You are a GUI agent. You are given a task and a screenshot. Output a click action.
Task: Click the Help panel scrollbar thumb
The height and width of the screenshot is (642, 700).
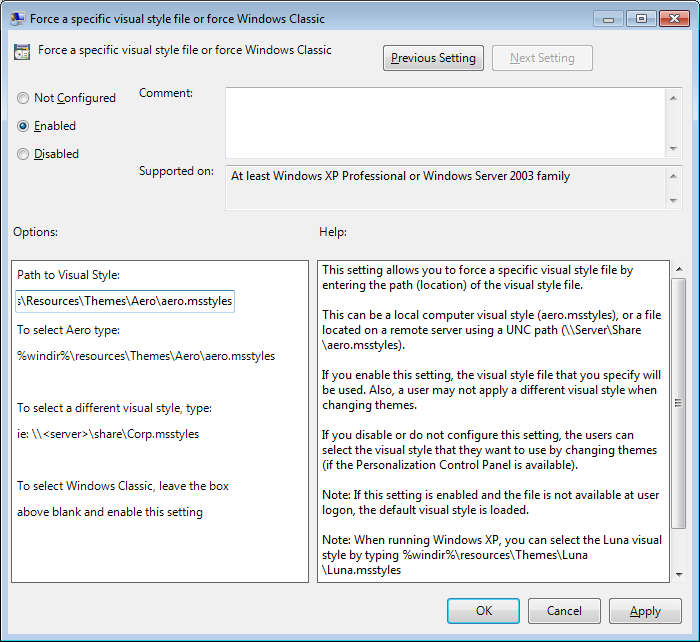coord(679,405)
